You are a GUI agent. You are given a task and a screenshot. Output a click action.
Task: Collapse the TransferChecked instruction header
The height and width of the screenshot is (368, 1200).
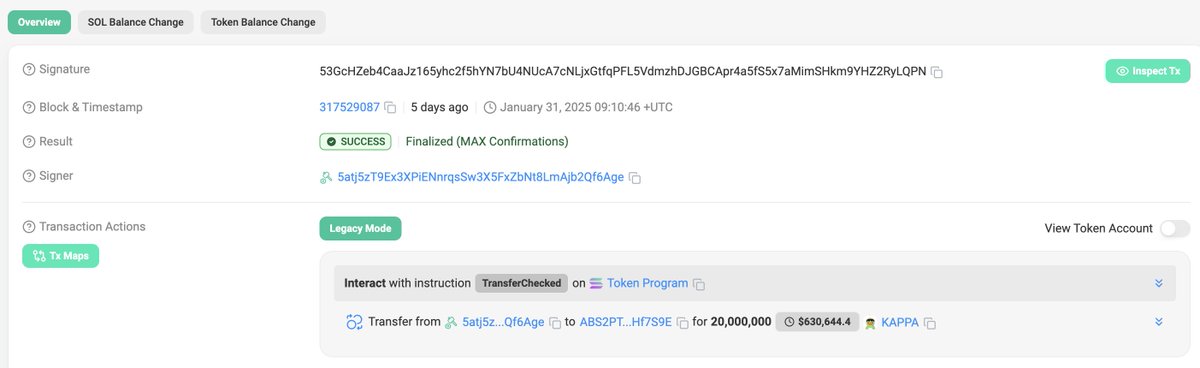[1159, 283]
